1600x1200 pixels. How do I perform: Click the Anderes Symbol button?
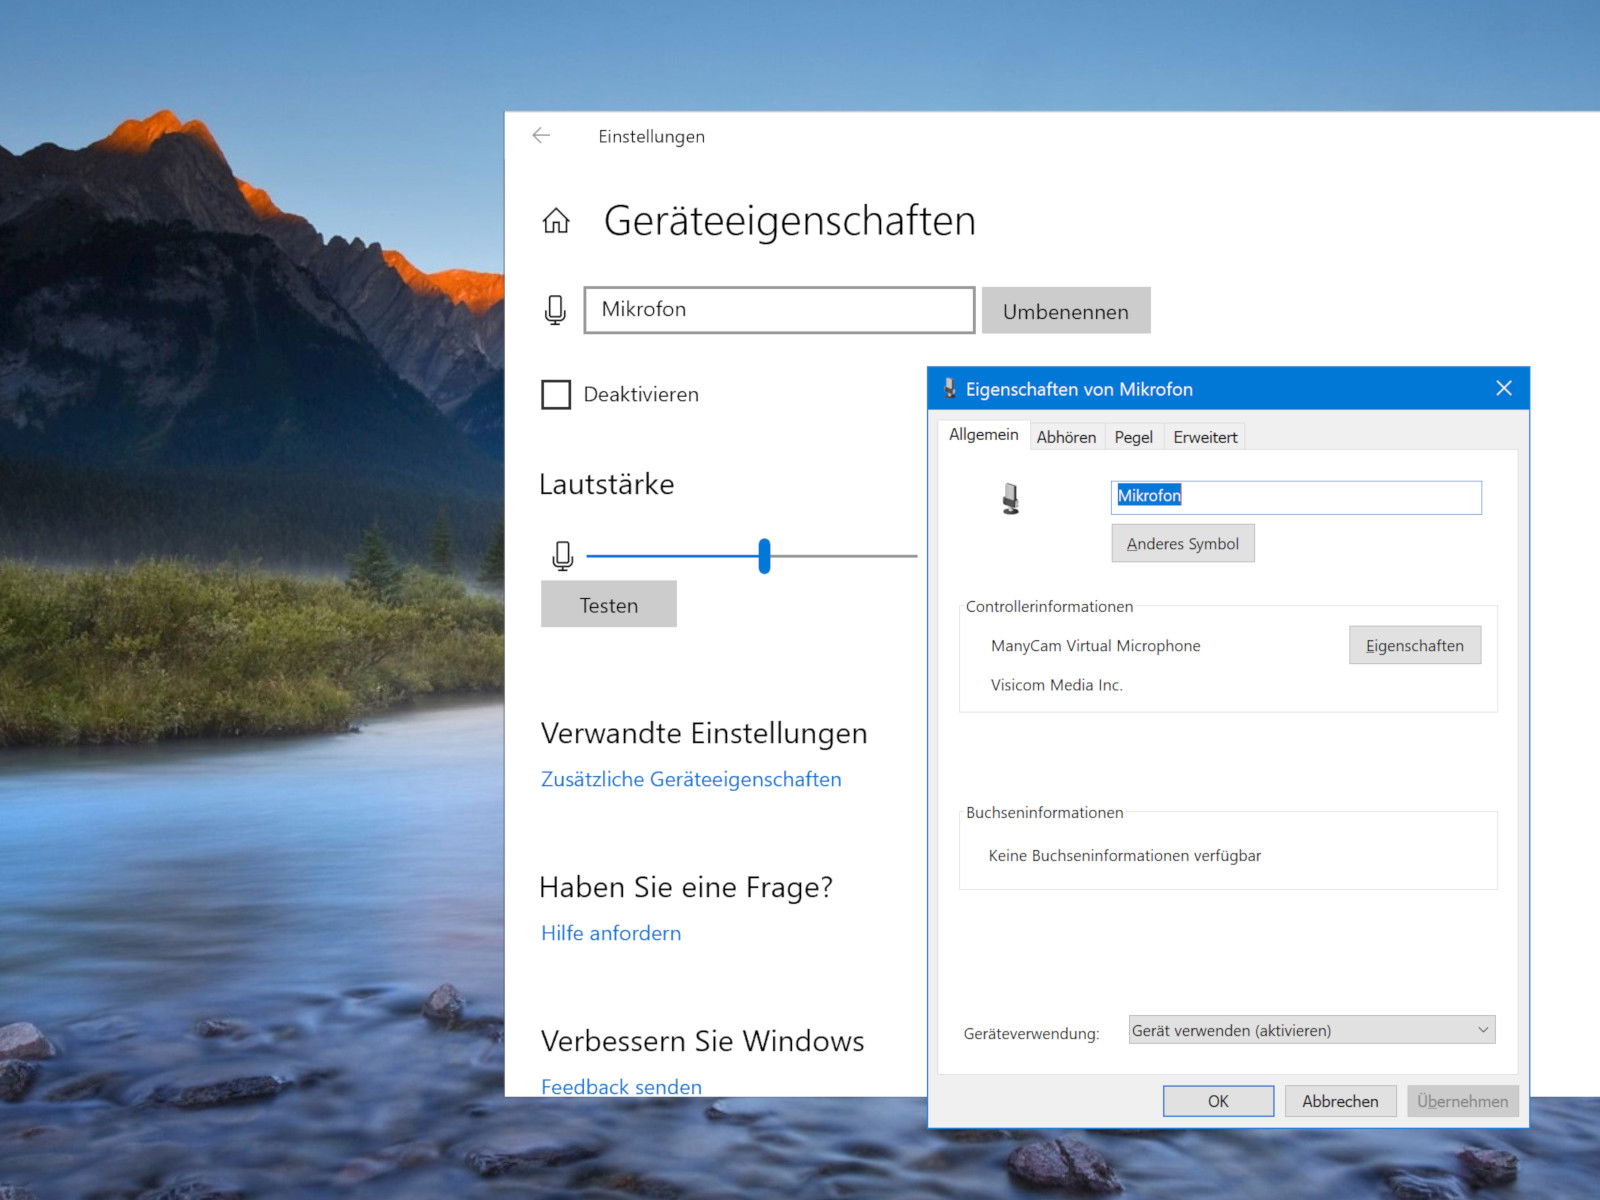pyautogui.click(x=1183, y=544)
